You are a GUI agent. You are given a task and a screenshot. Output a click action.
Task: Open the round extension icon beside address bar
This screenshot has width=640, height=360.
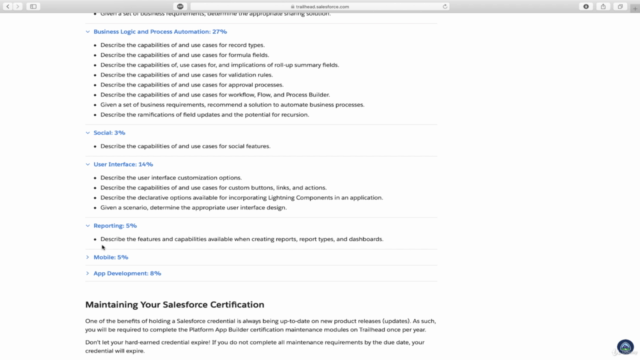[180, 7]
